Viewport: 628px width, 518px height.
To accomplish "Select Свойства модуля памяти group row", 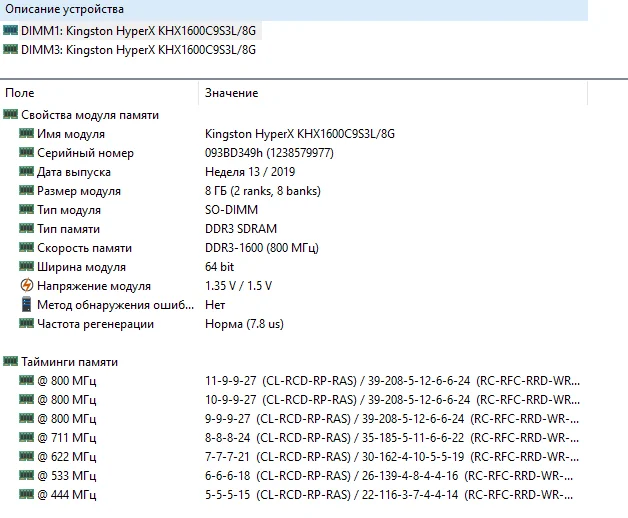I will (x=90, y=115).
